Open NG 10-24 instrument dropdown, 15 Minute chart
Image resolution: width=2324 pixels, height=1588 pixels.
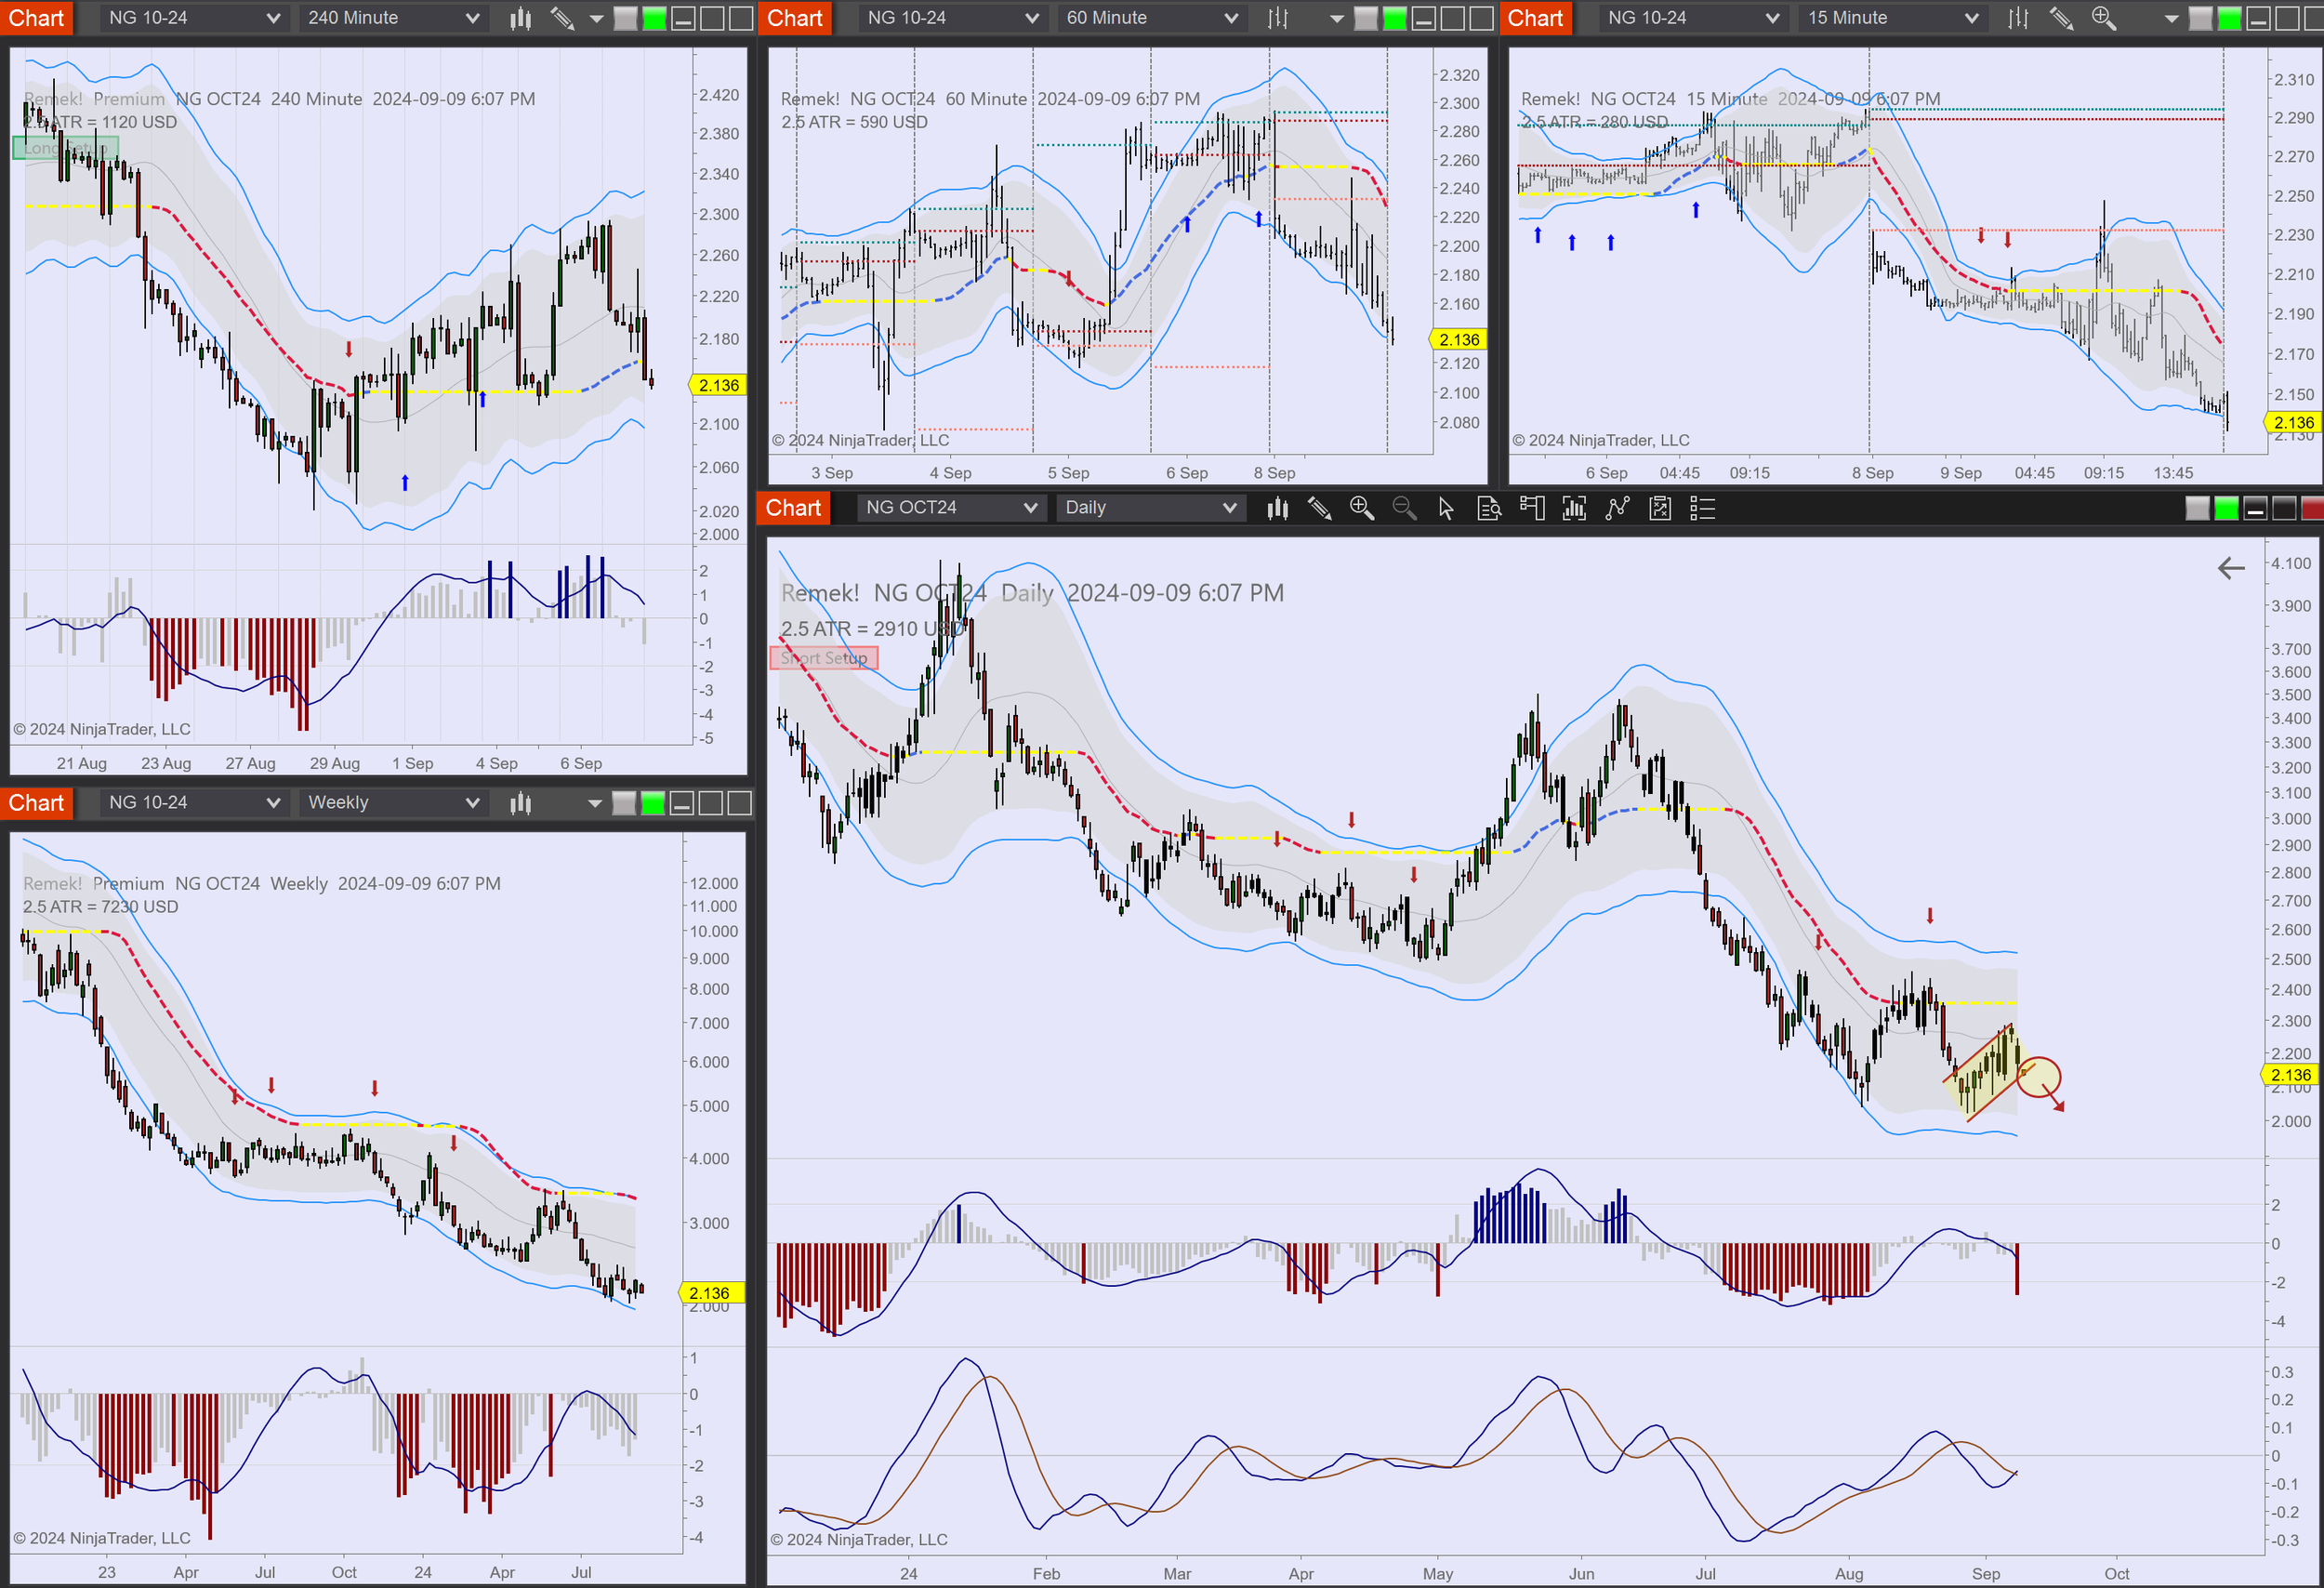(1694, 18)
